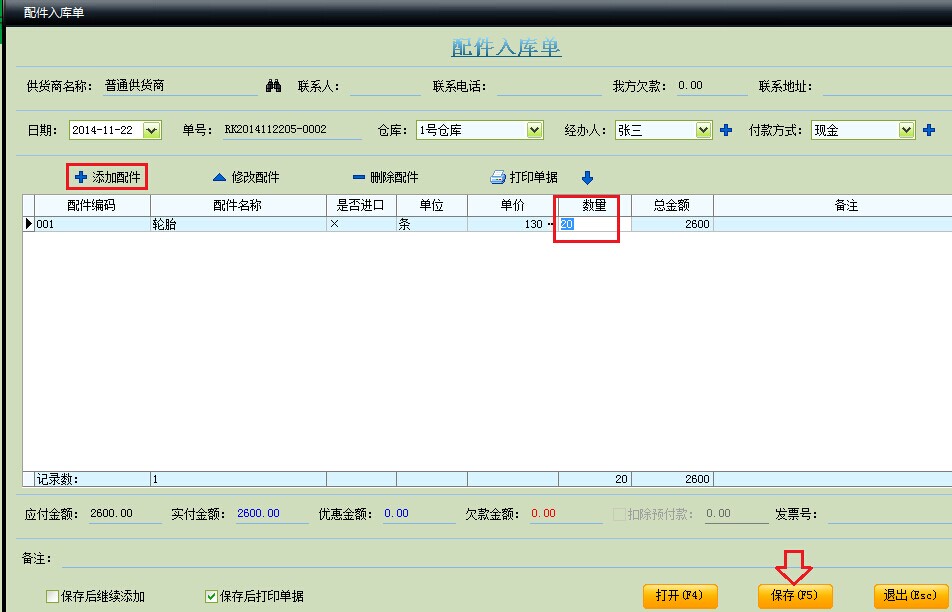Click the bottom 备注 input line
The image size is (952, 612).
point(506,559)
